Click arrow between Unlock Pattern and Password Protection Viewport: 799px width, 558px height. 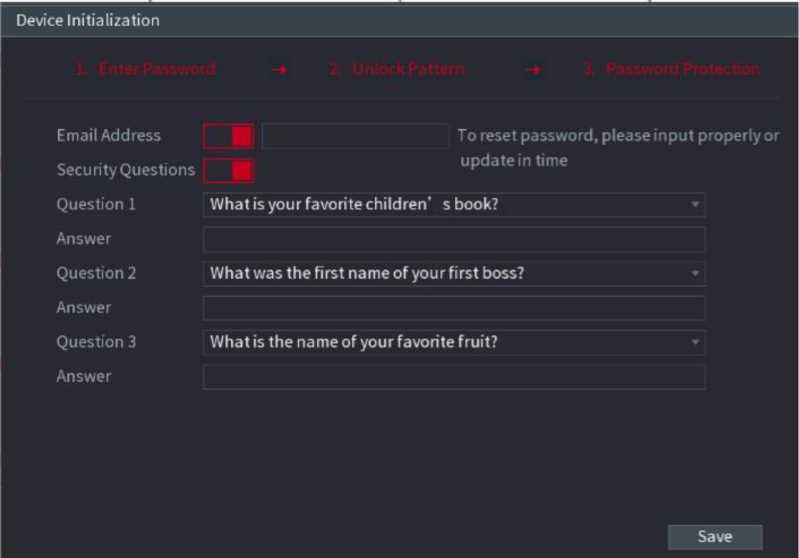534,70
